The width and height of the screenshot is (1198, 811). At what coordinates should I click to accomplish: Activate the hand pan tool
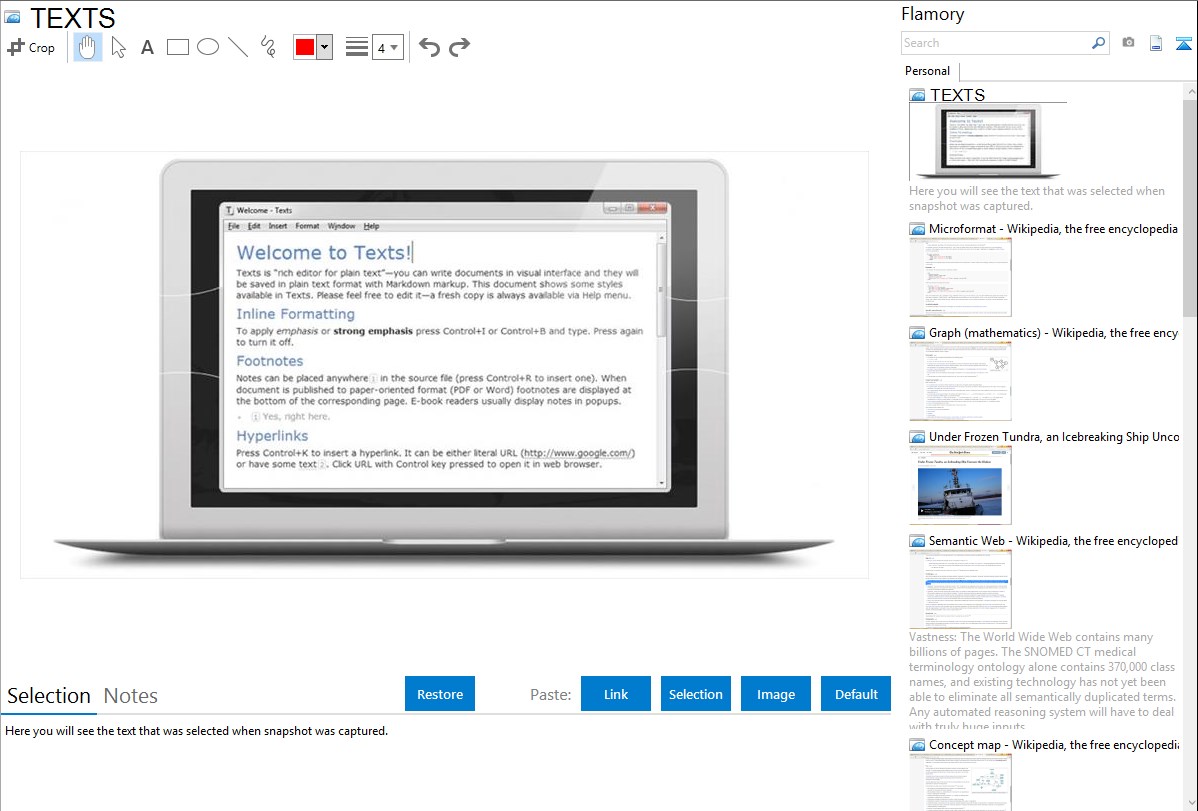tap(87, 47)
